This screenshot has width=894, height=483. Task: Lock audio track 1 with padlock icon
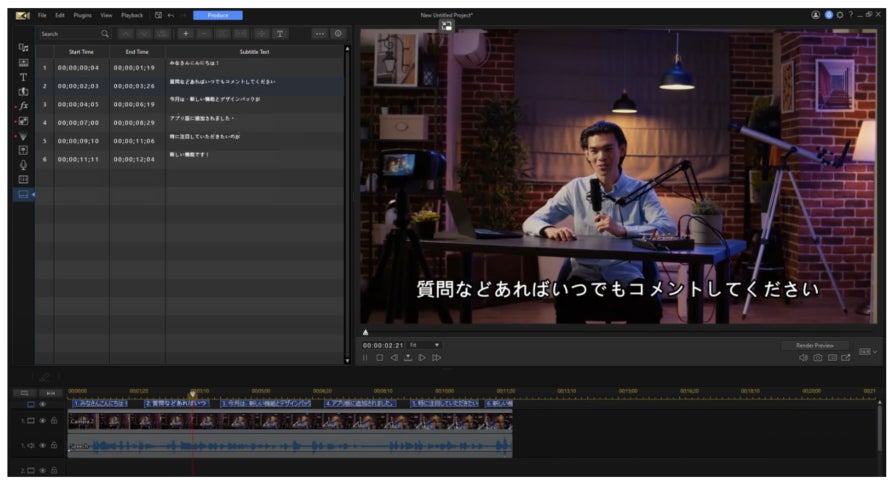point(54,446)
